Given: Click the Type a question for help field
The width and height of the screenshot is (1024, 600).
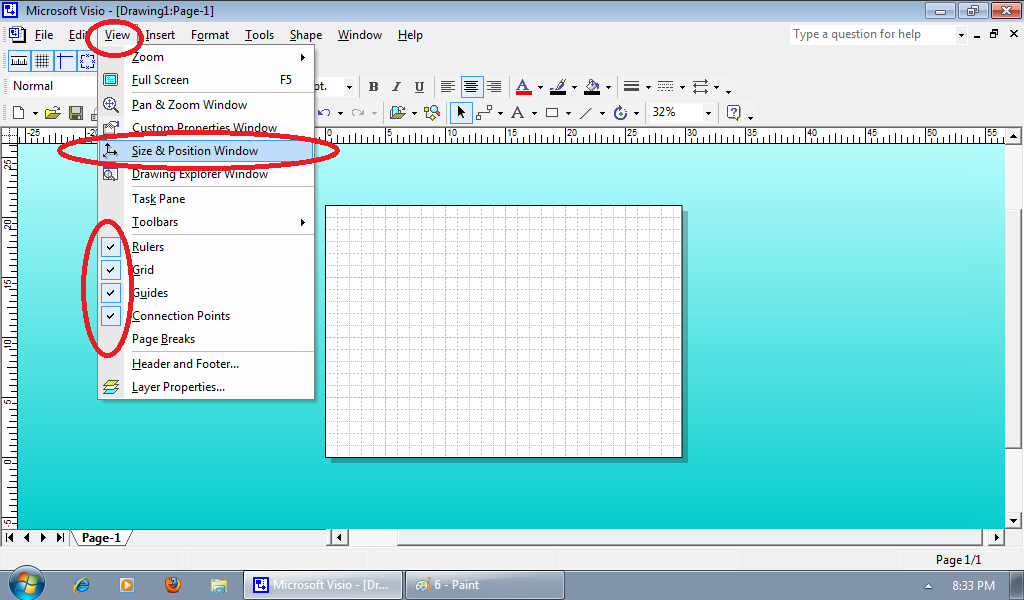Looking at the screenshot, I should pyautogui.click(x=872, y=35).
